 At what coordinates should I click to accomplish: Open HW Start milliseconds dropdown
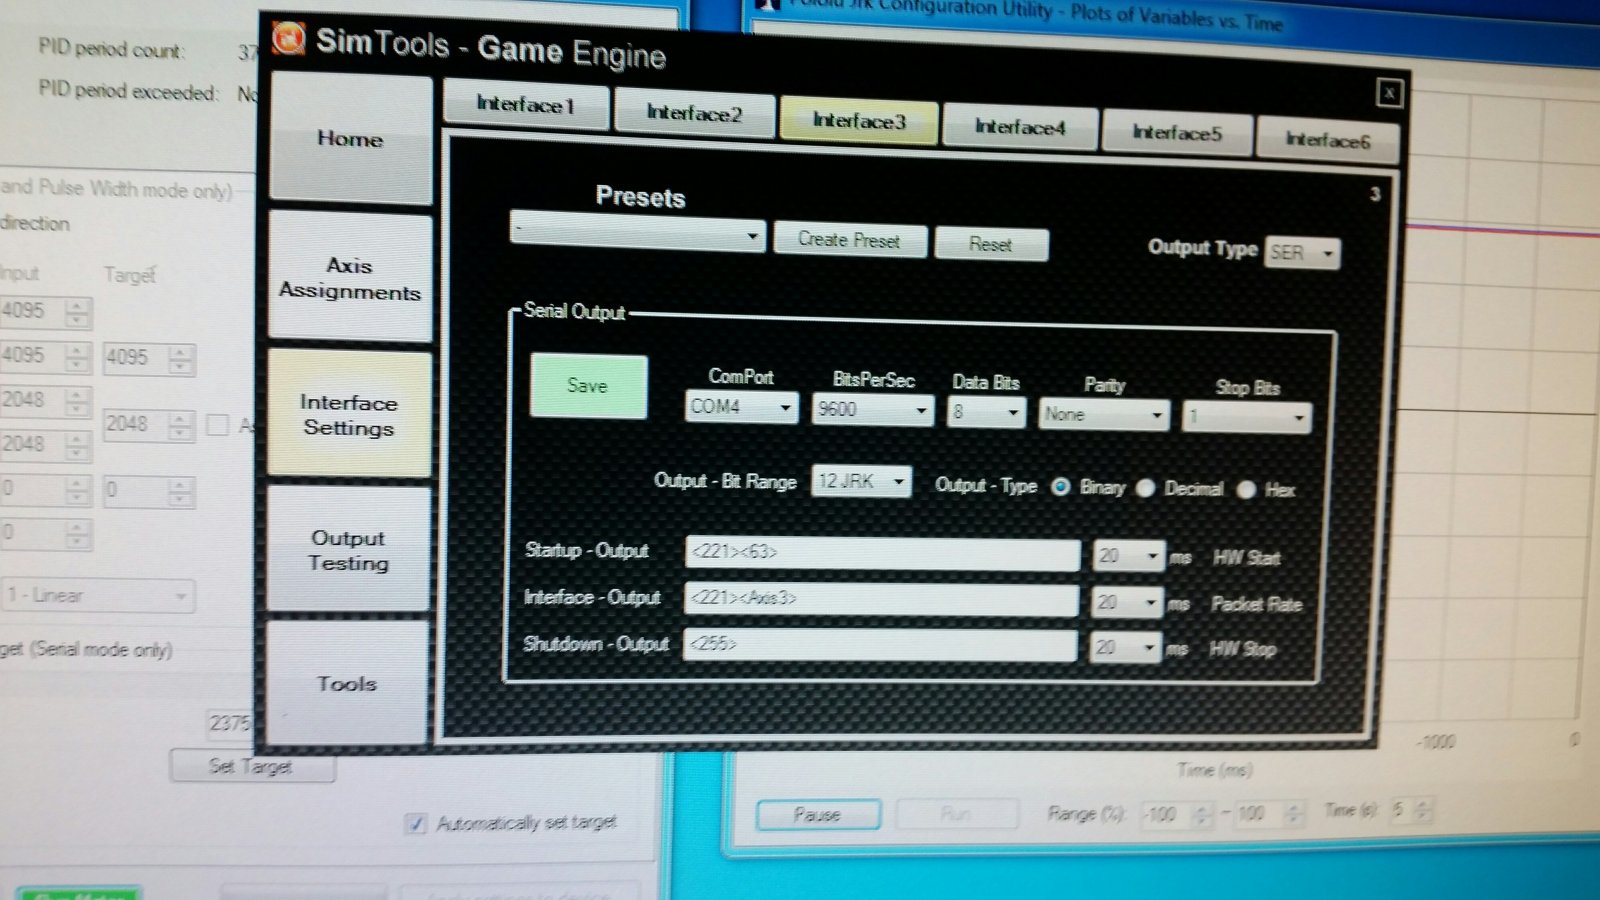(x=1128, y=555)
